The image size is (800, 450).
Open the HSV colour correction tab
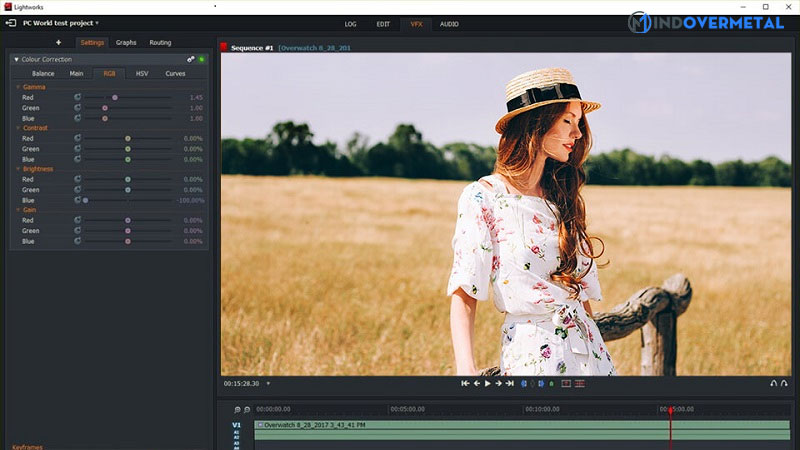tap(142, 73)
